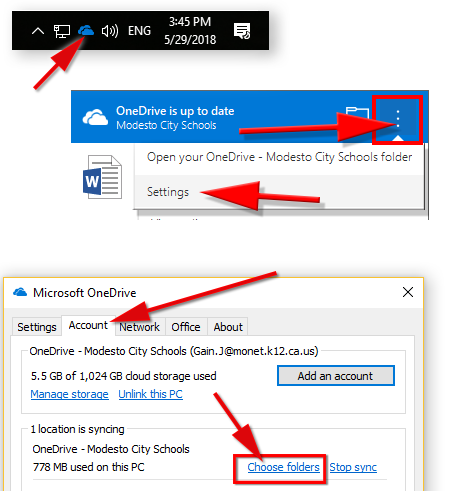Click the Add an account button

[x=336, y=376]
